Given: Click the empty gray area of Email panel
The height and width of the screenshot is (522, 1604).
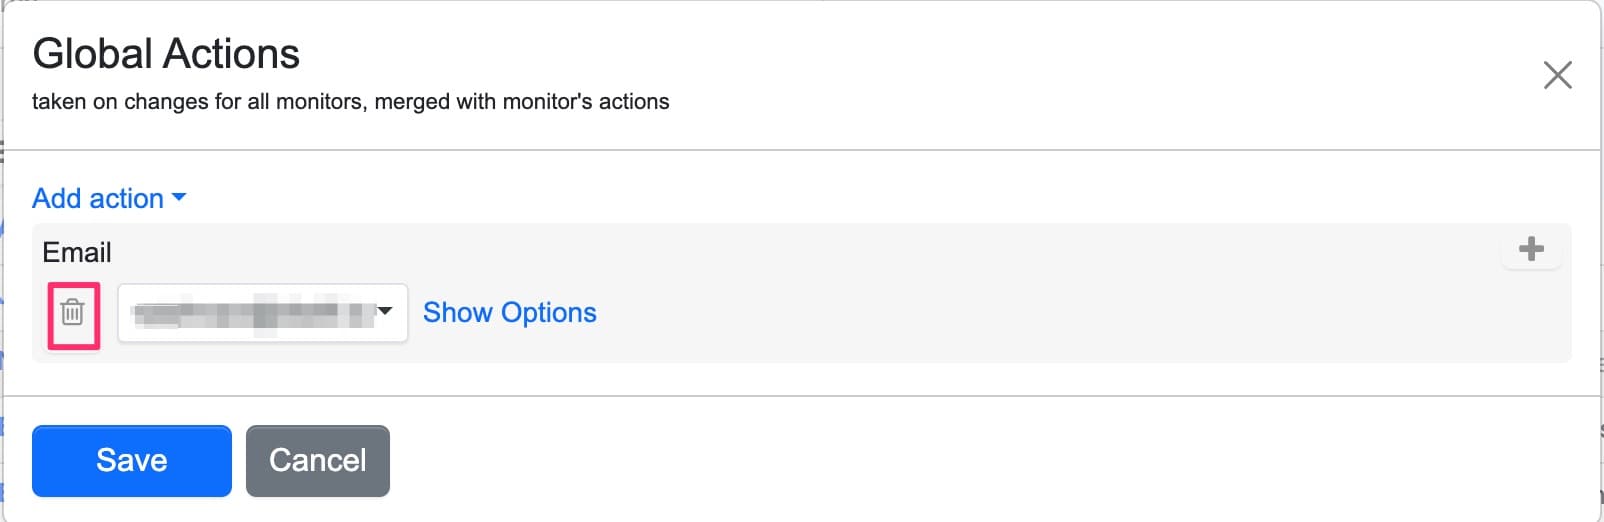Looking at the screenshot, I should point(1000,310).
